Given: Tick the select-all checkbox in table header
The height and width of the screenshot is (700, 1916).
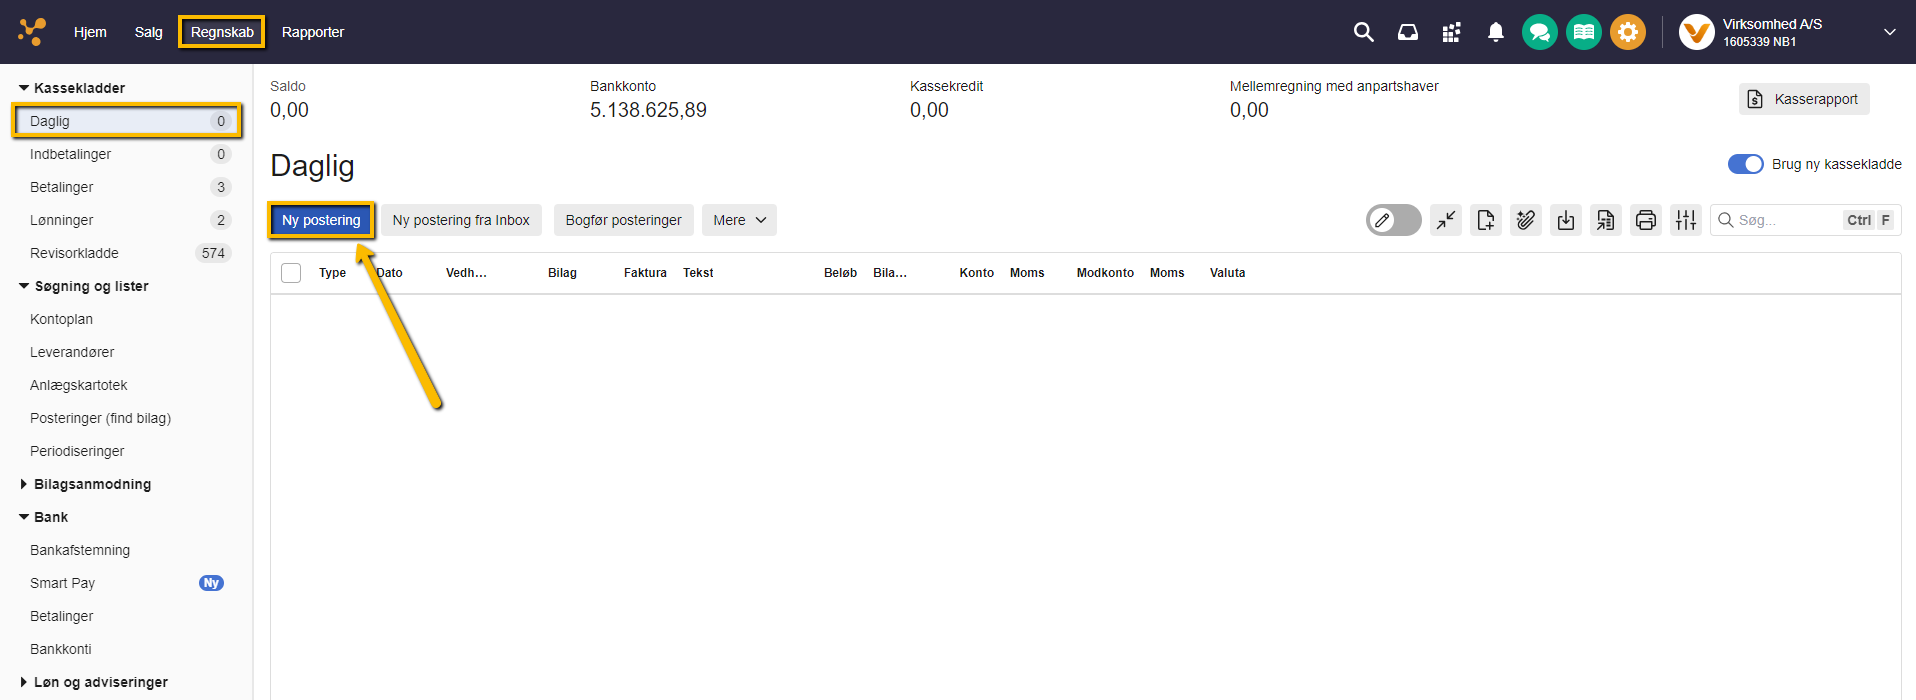Looking at the screenshot, I should point(291,273).
